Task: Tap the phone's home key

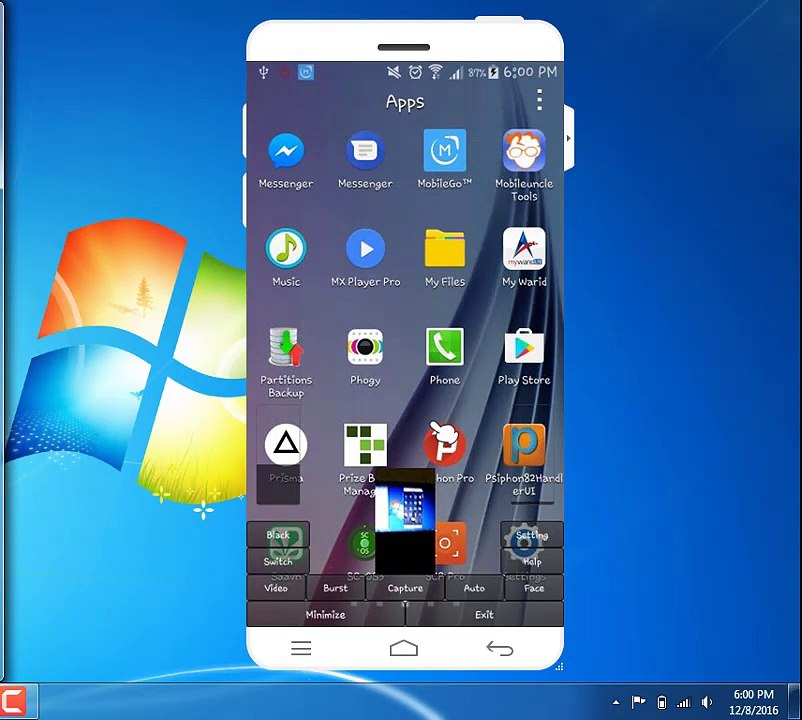Action: click(404, 648)
